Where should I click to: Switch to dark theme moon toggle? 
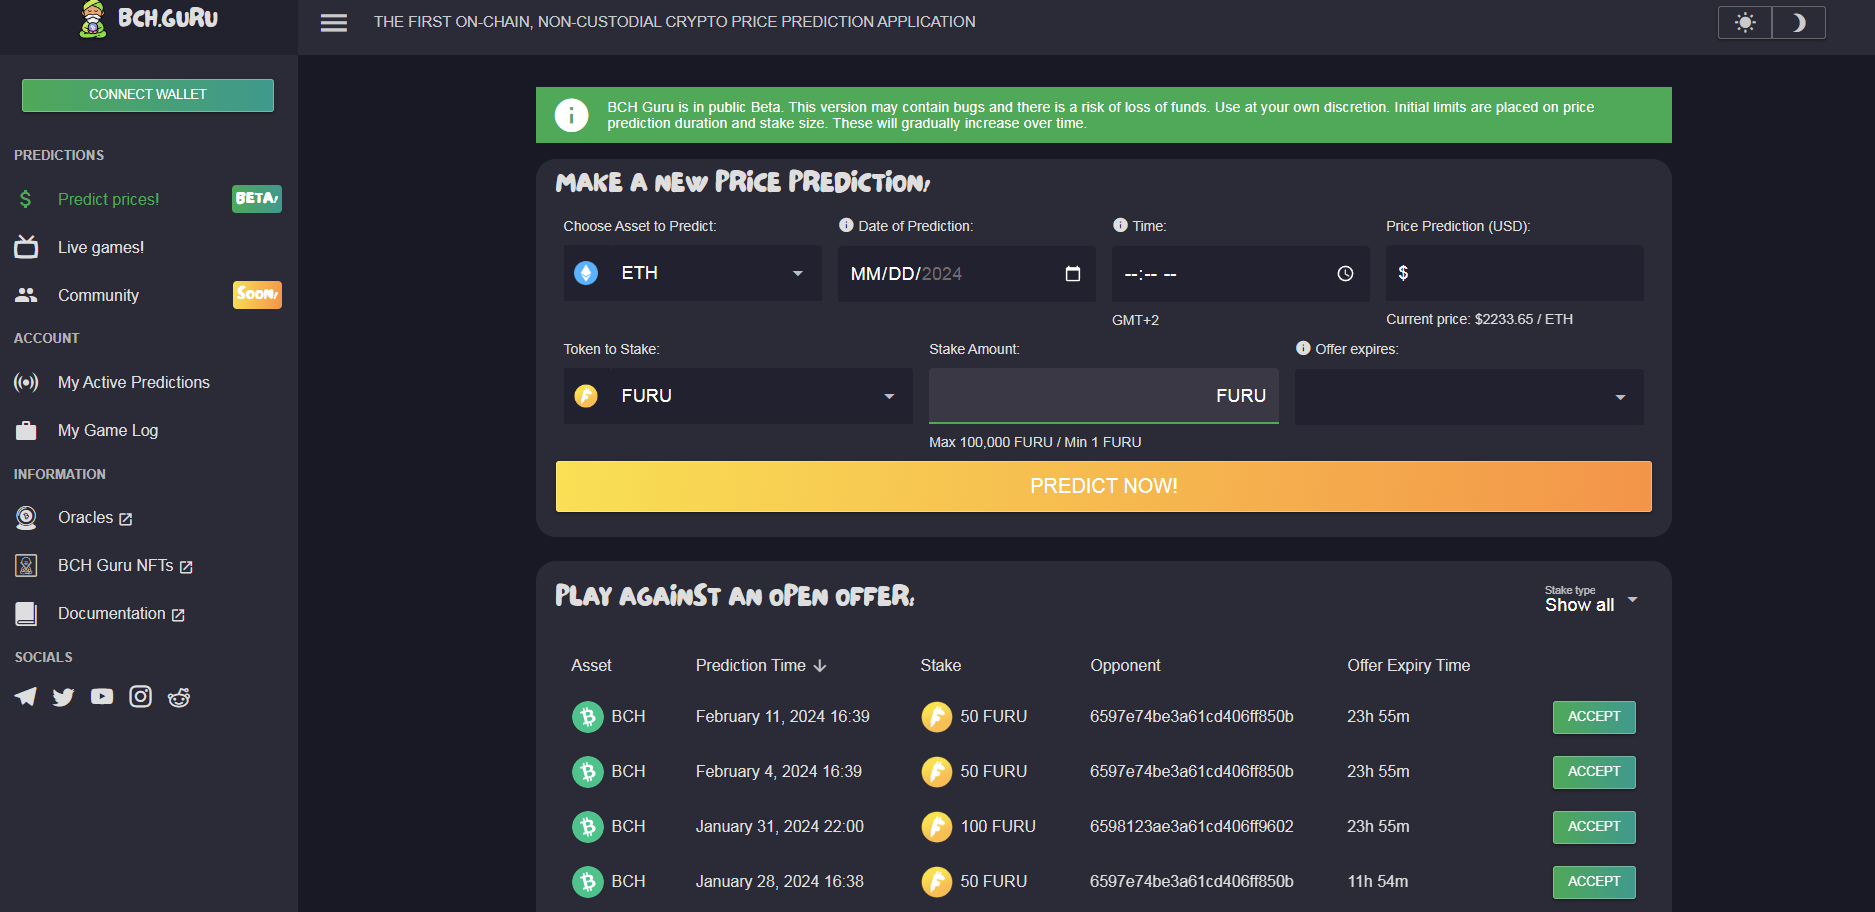[1799, 23]
